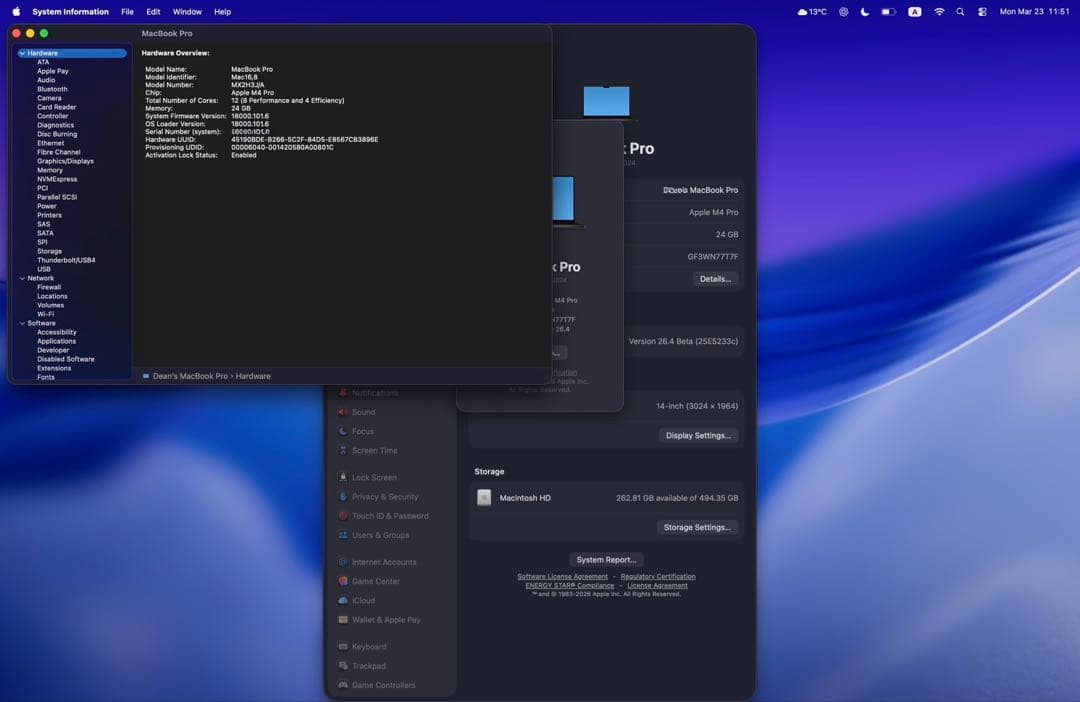Select Apple Pay in sidebar
Image resolution: width=1080 pixels, height=702 pixels.
[52, 71]
